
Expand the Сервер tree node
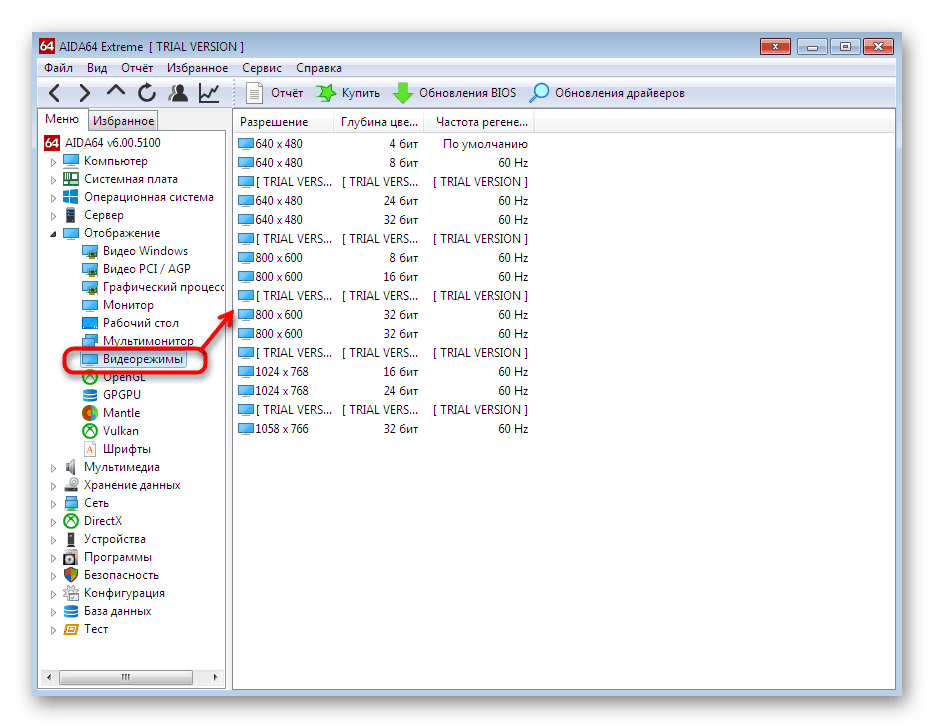click(53, 216)
